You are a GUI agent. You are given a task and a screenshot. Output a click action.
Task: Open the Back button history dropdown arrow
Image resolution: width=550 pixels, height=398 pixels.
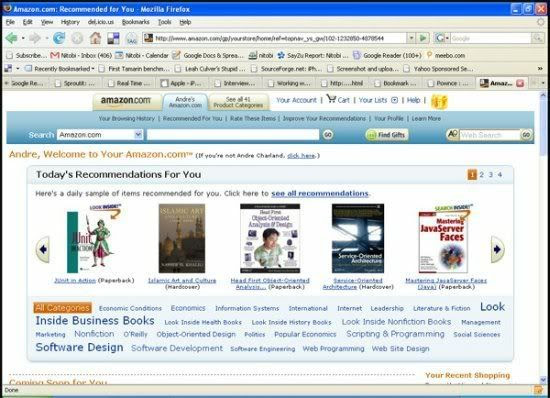pyautogui.click(x=23, y=38)
